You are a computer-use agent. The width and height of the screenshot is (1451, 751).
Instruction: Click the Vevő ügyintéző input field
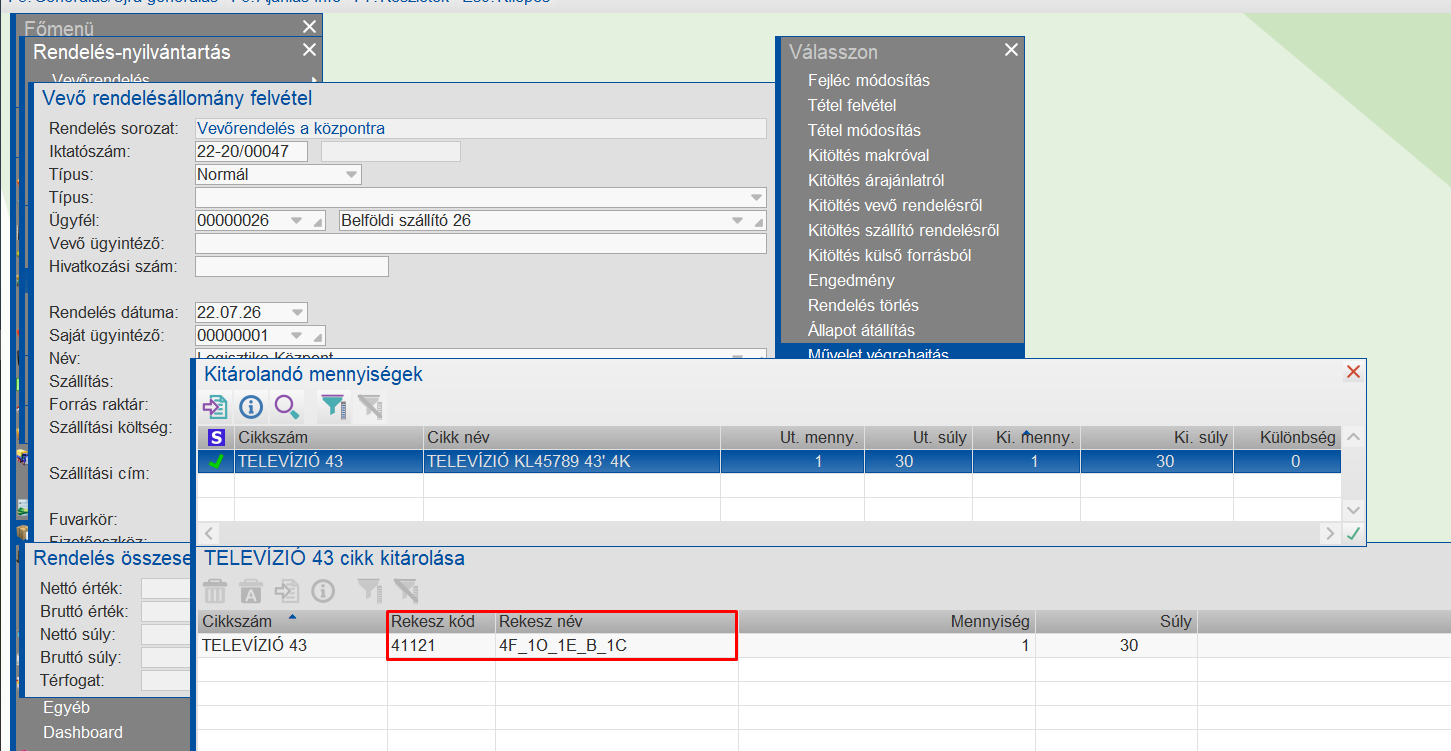coord(481,243)
